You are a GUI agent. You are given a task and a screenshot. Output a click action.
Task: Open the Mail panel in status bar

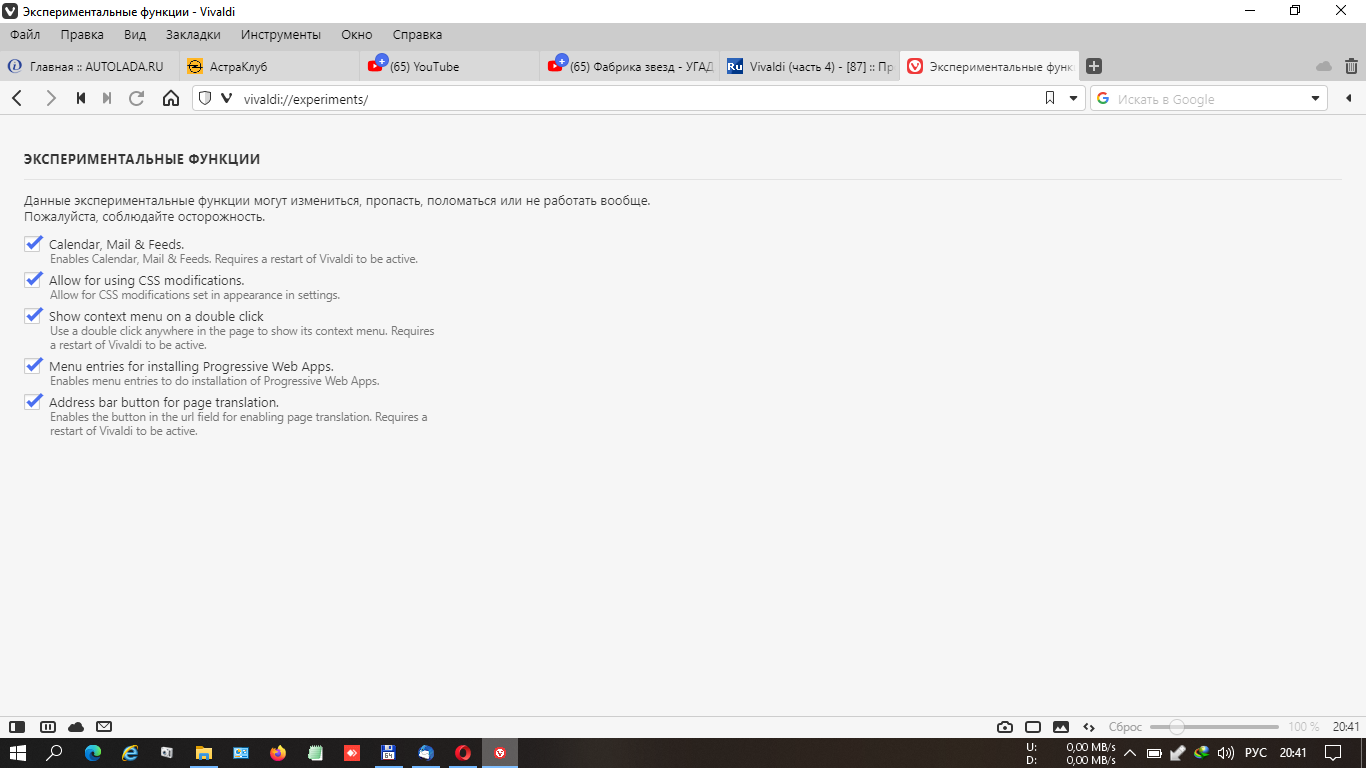[104, 727]
